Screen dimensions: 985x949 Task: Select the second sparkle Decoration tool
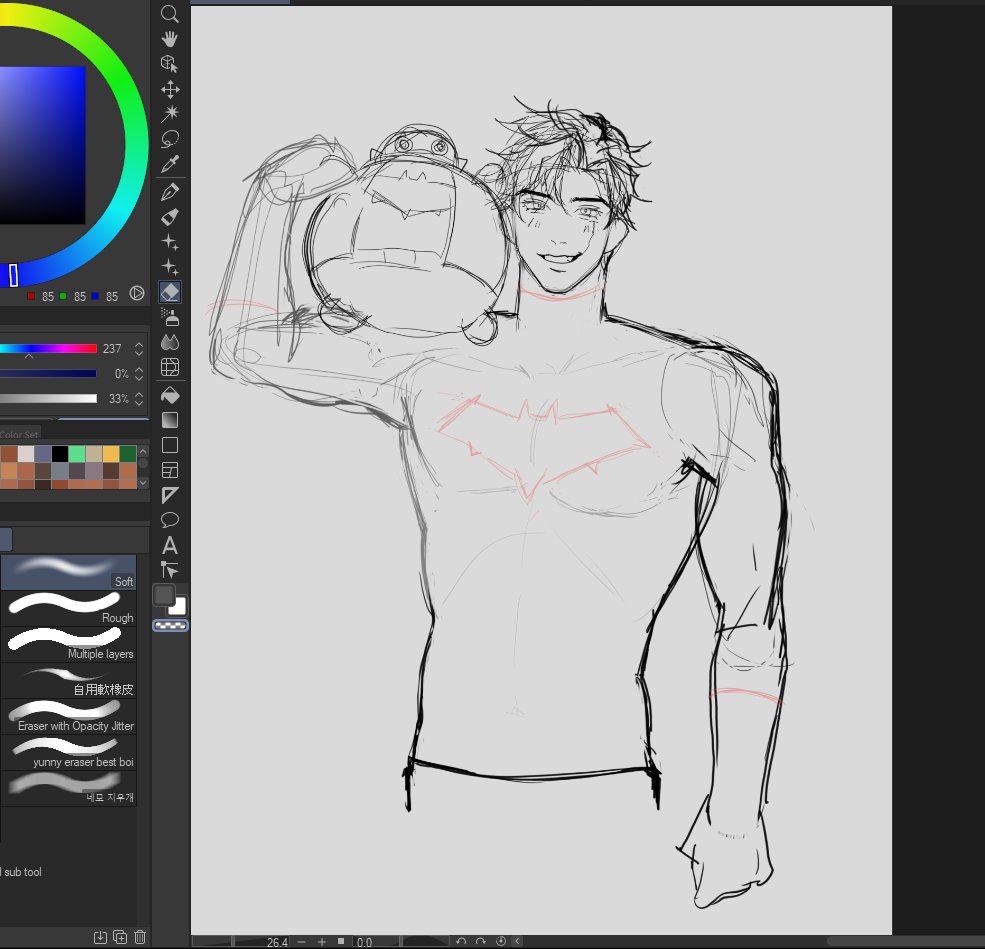tap(170, 268)
